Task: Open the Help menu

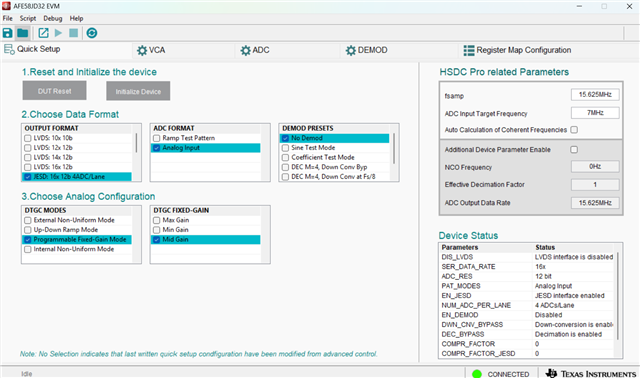Action: point(76,18)
